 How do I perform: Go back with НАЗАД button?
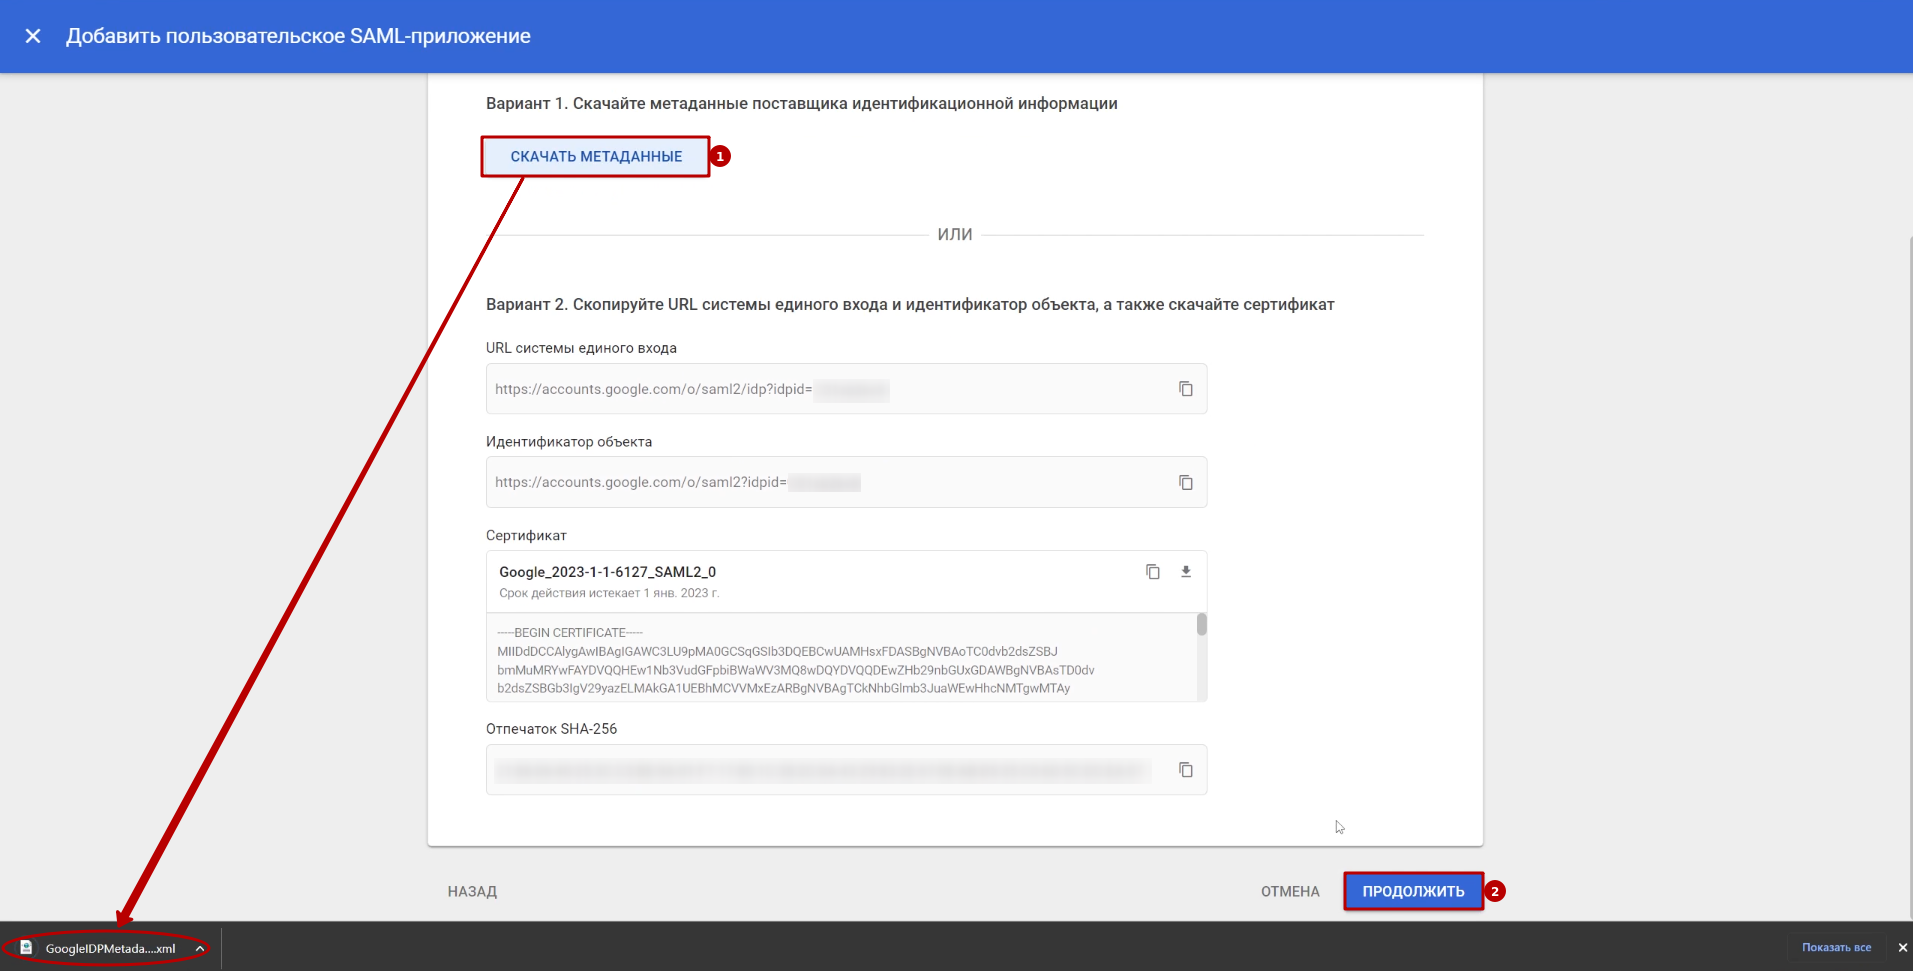(472, 891)
